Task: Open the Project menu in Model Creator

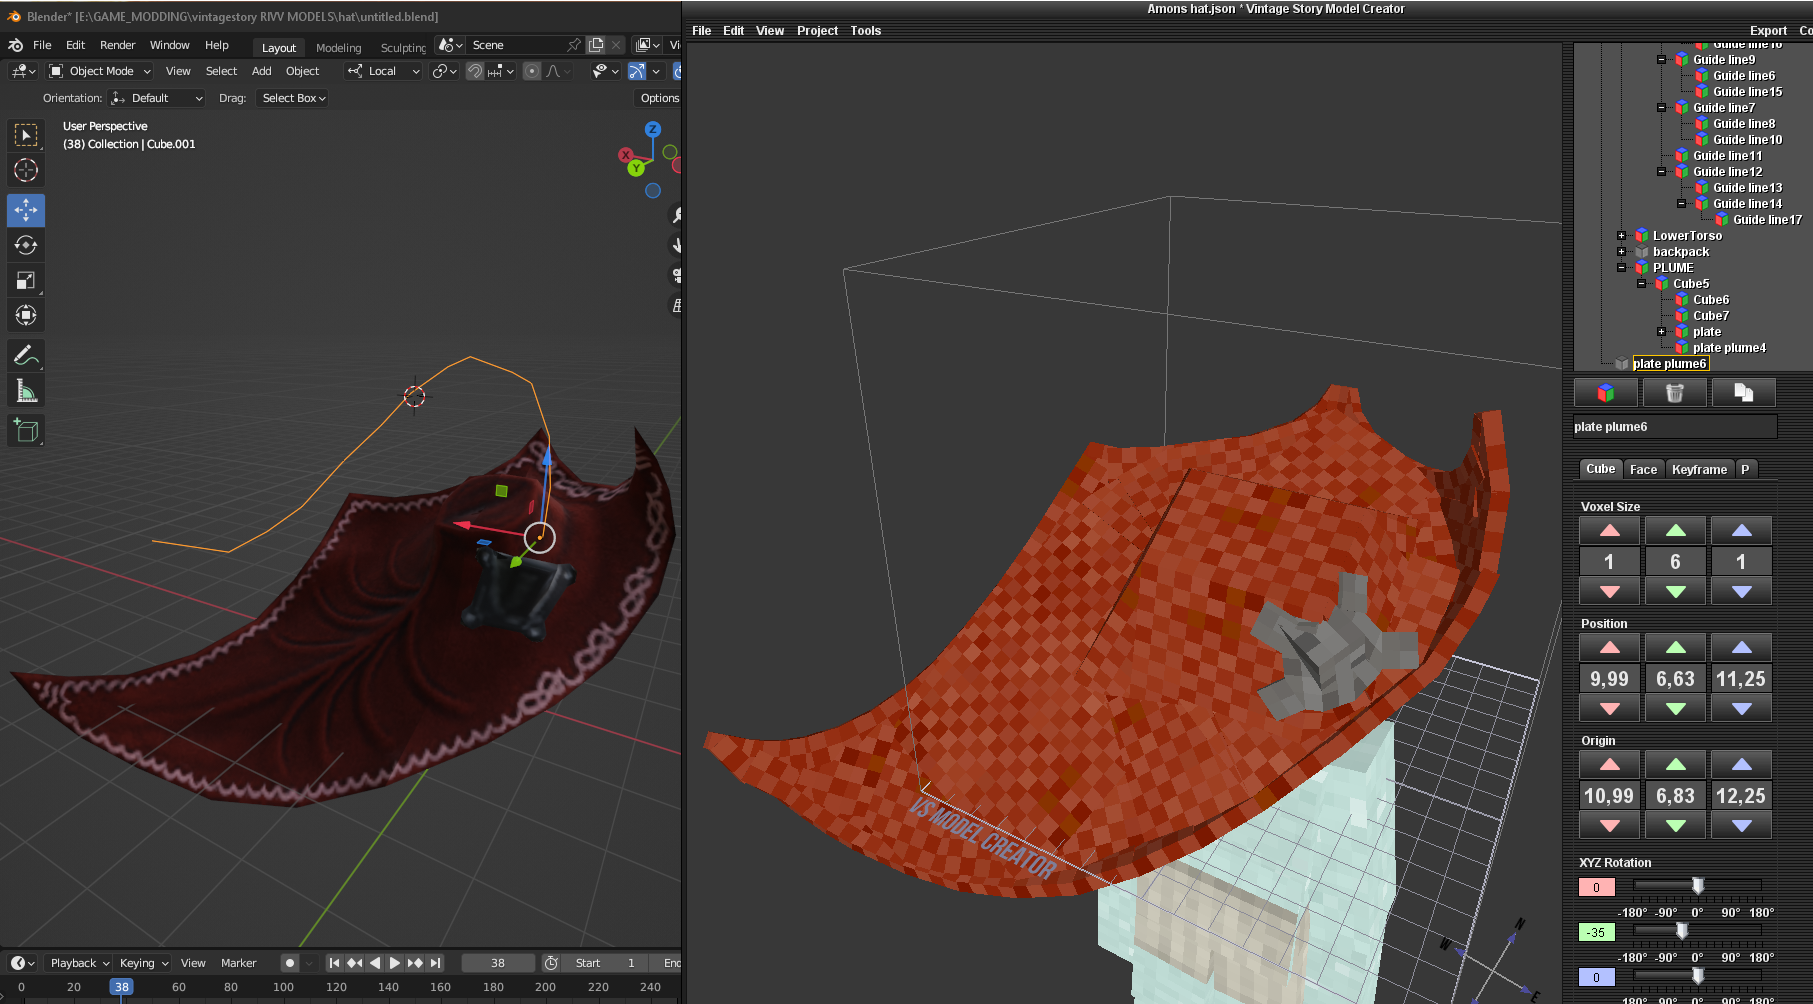Action: [817, 31]
